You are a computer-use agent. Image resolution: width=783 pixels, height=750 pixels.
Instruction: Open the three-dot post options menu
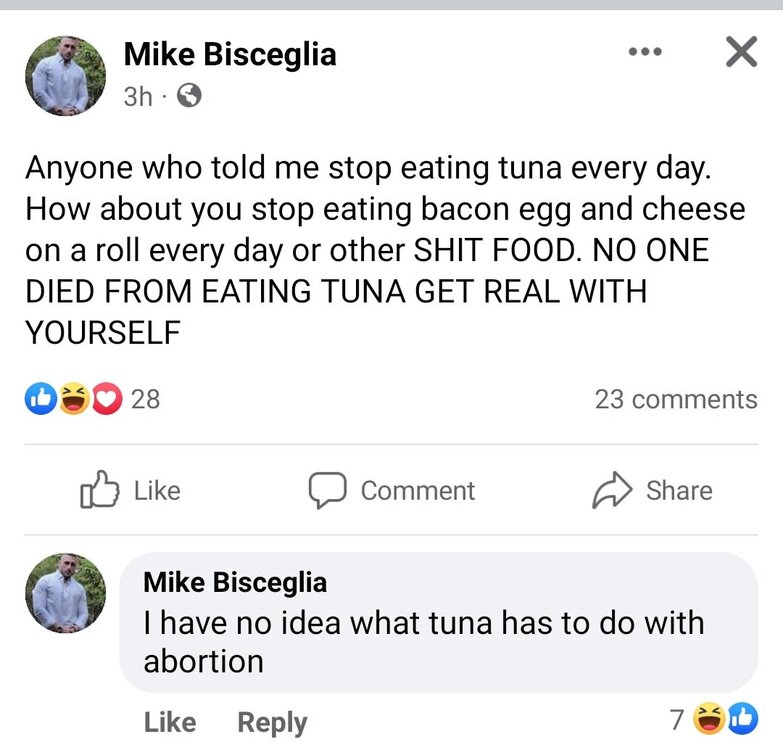point(645,51)
